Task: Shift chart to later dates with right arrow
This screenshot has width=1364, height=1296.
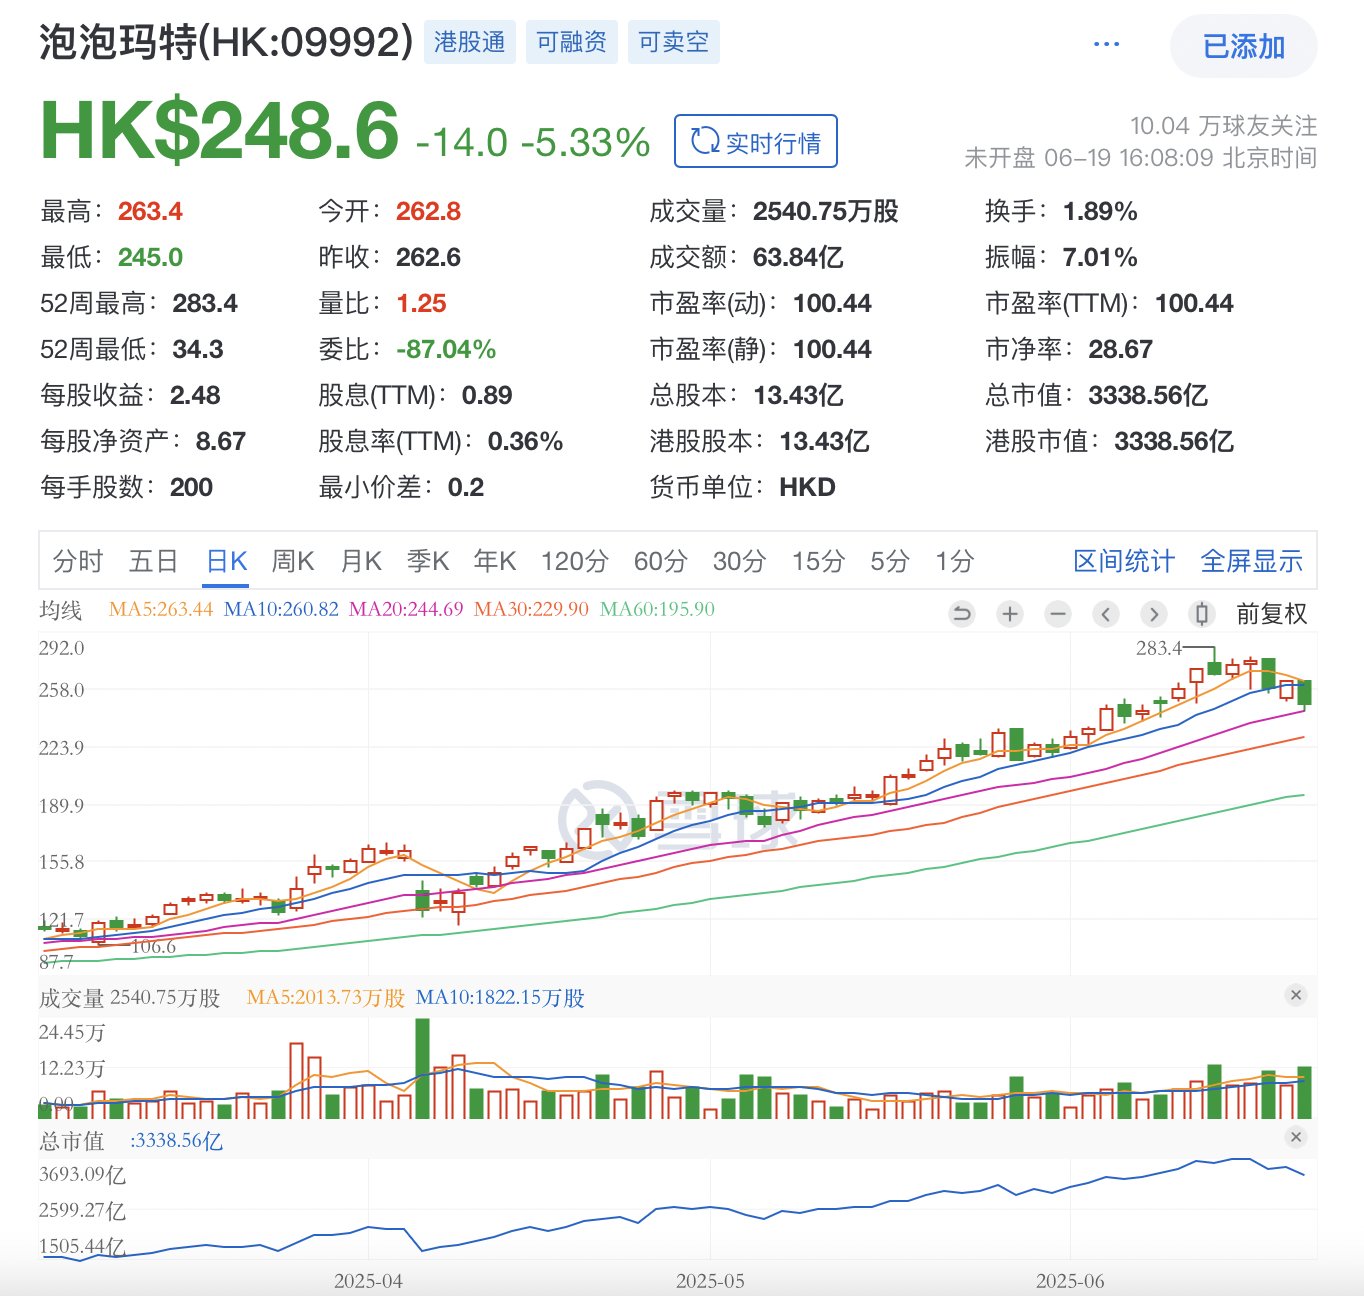Action: [x=1154, y=614]
